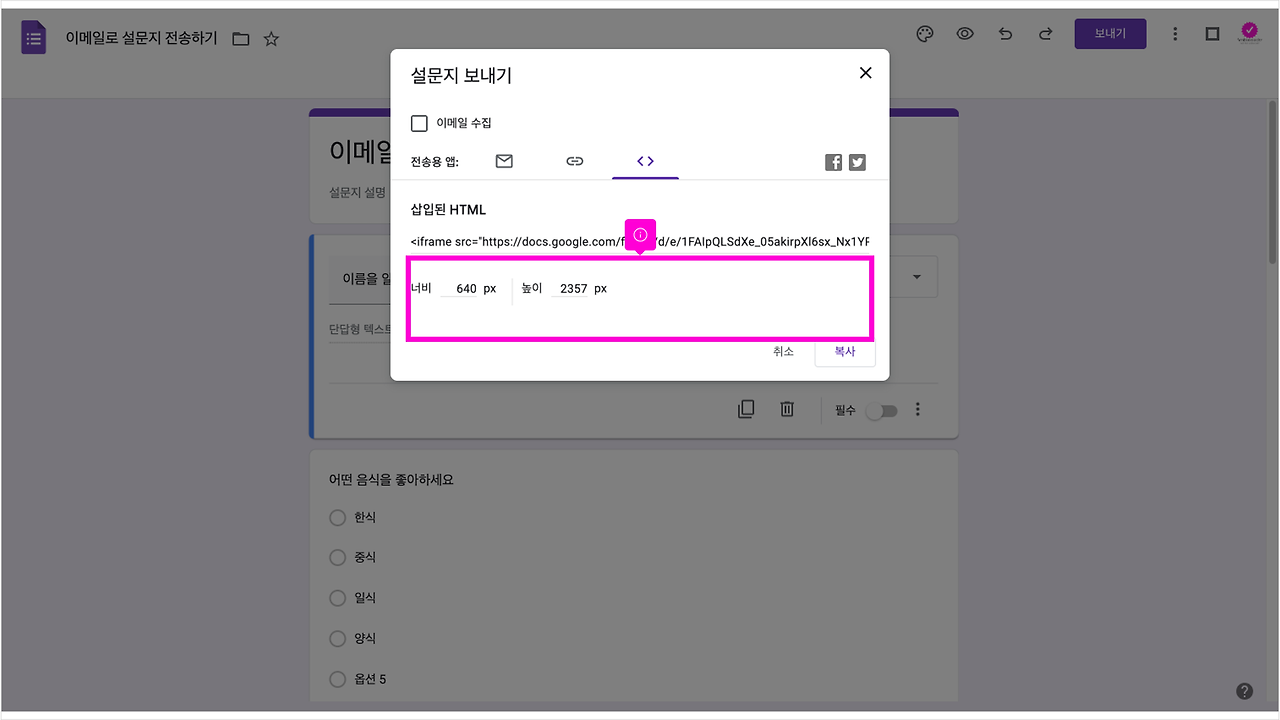Delete the question with the trash icon
This screenshot has width=1280, height=720.
[787, 409]
